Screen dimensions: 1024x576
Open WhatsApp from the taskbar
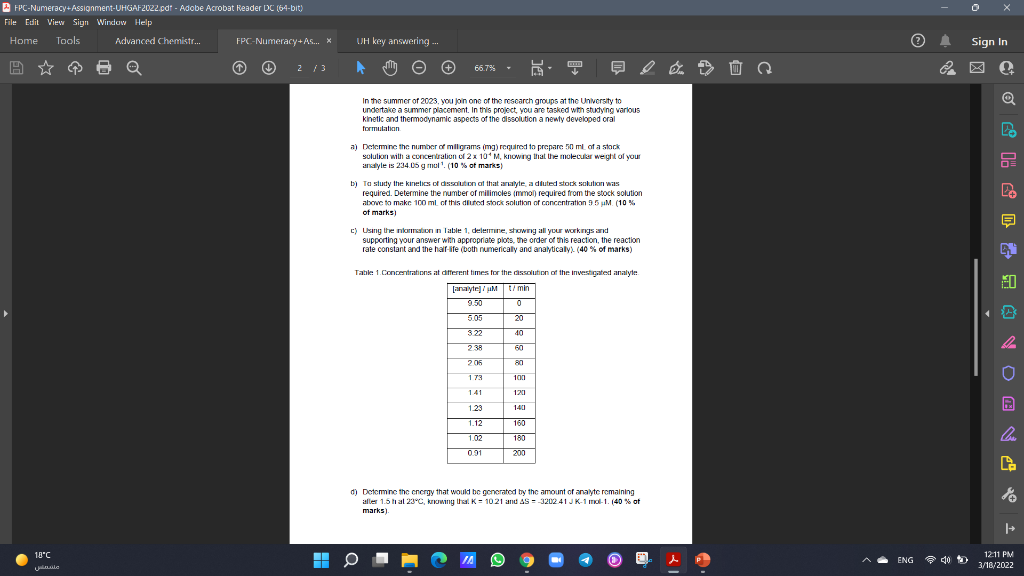(x=498, y=560)
